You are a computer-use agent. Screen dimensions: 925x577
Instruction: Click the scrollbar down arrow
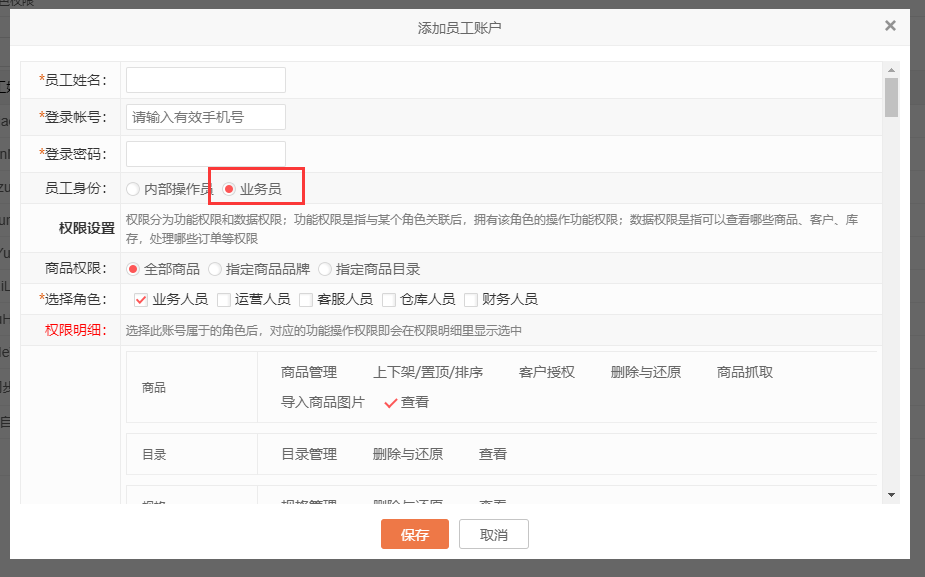[x=891, y=494]
